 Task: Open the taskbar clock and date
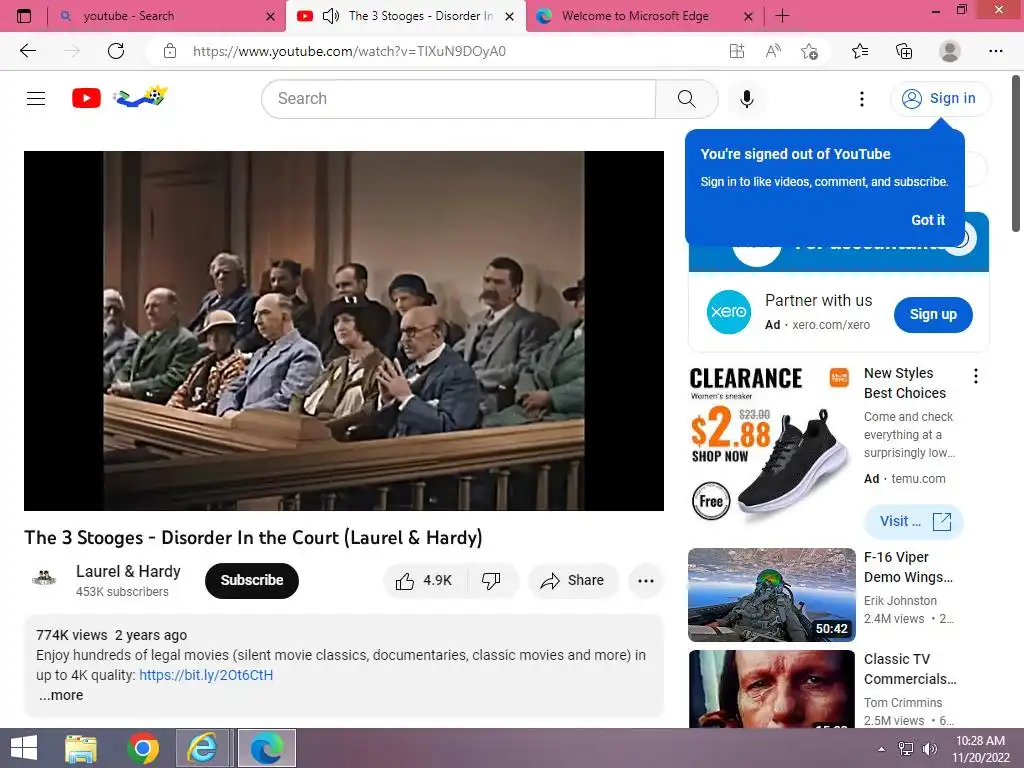[980, 749]
